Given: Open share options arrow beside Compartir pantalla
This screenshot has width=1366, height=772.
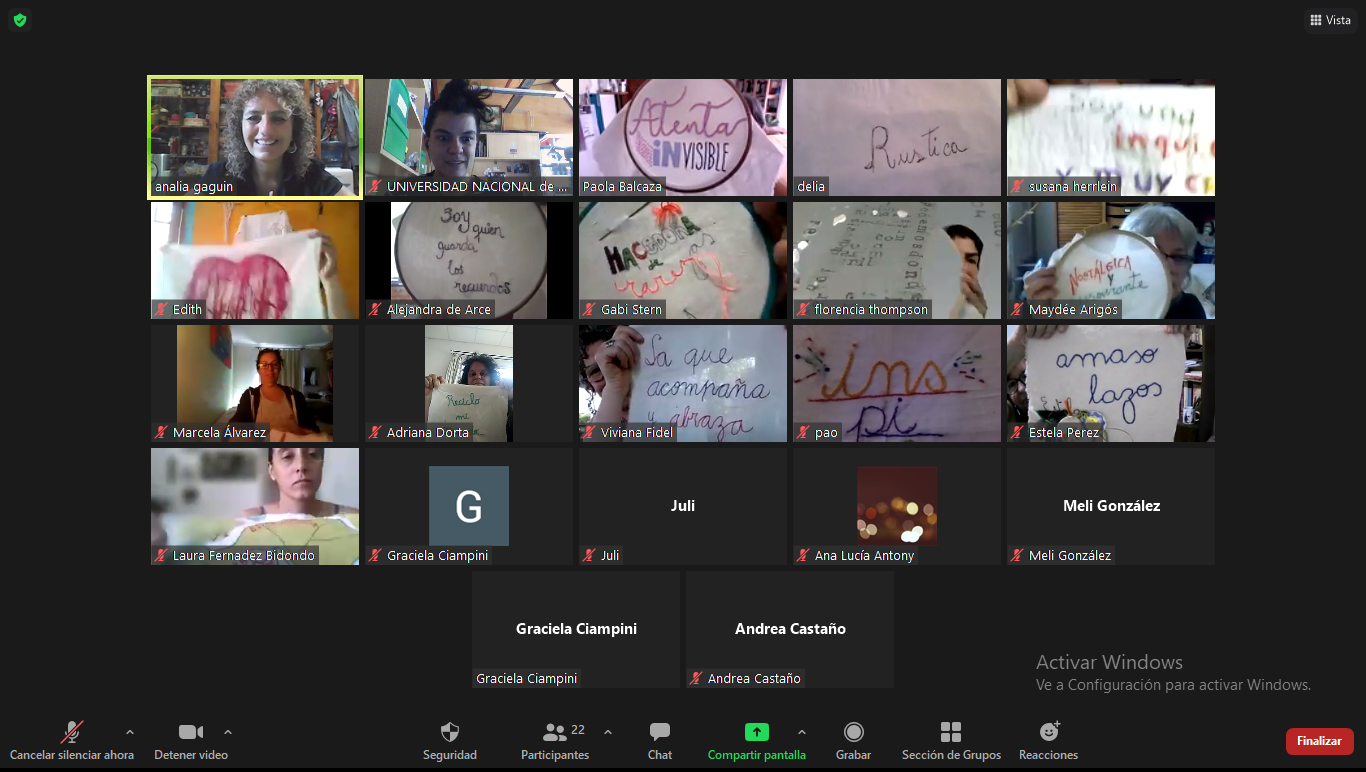Looking at the screenshot, I should pyautogui.click(x=801, y=732).
